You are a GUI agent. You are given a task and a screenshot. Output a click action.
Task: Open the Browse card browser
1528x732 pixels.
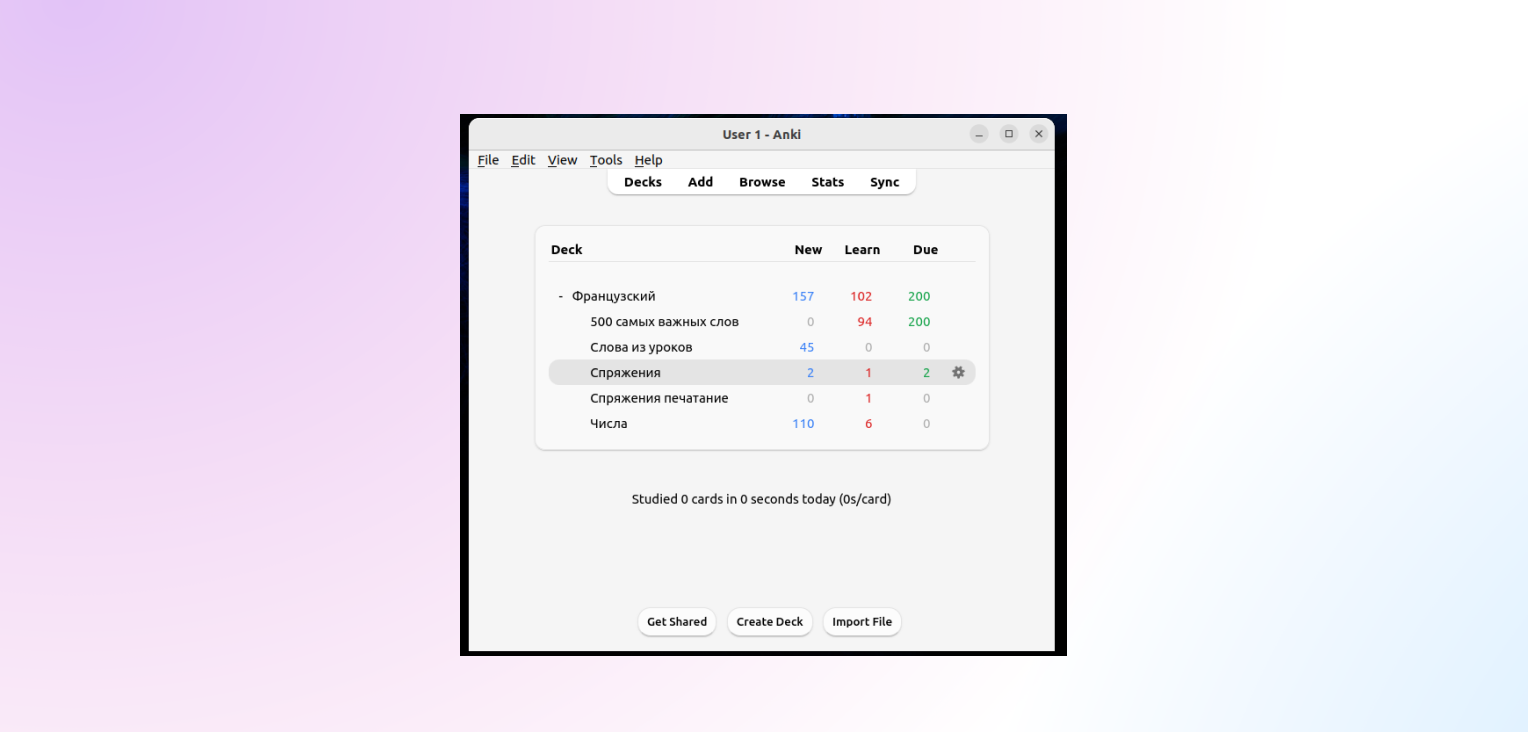coord(762,182)
